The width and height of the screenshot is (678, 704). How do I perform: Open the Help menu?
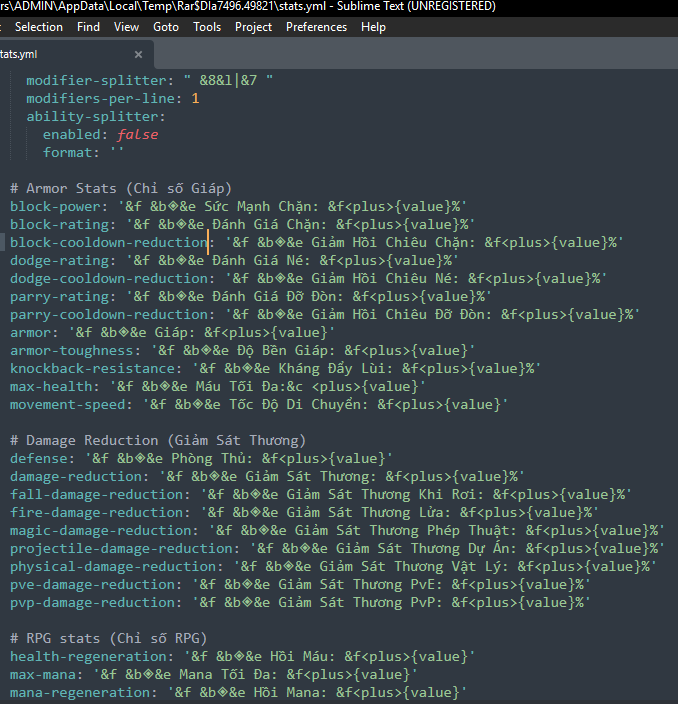373,27
